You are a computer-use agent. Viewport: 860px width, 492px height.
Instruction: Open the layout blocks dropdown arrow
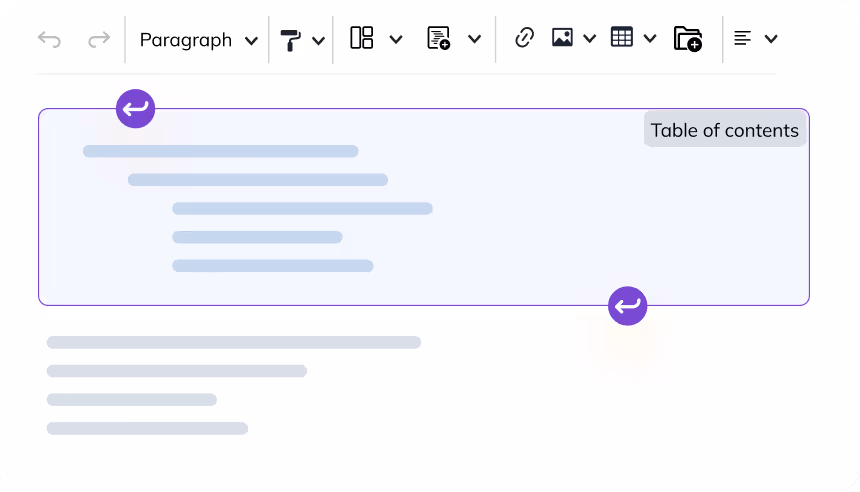pyautogui.click(x=395, y=40)
